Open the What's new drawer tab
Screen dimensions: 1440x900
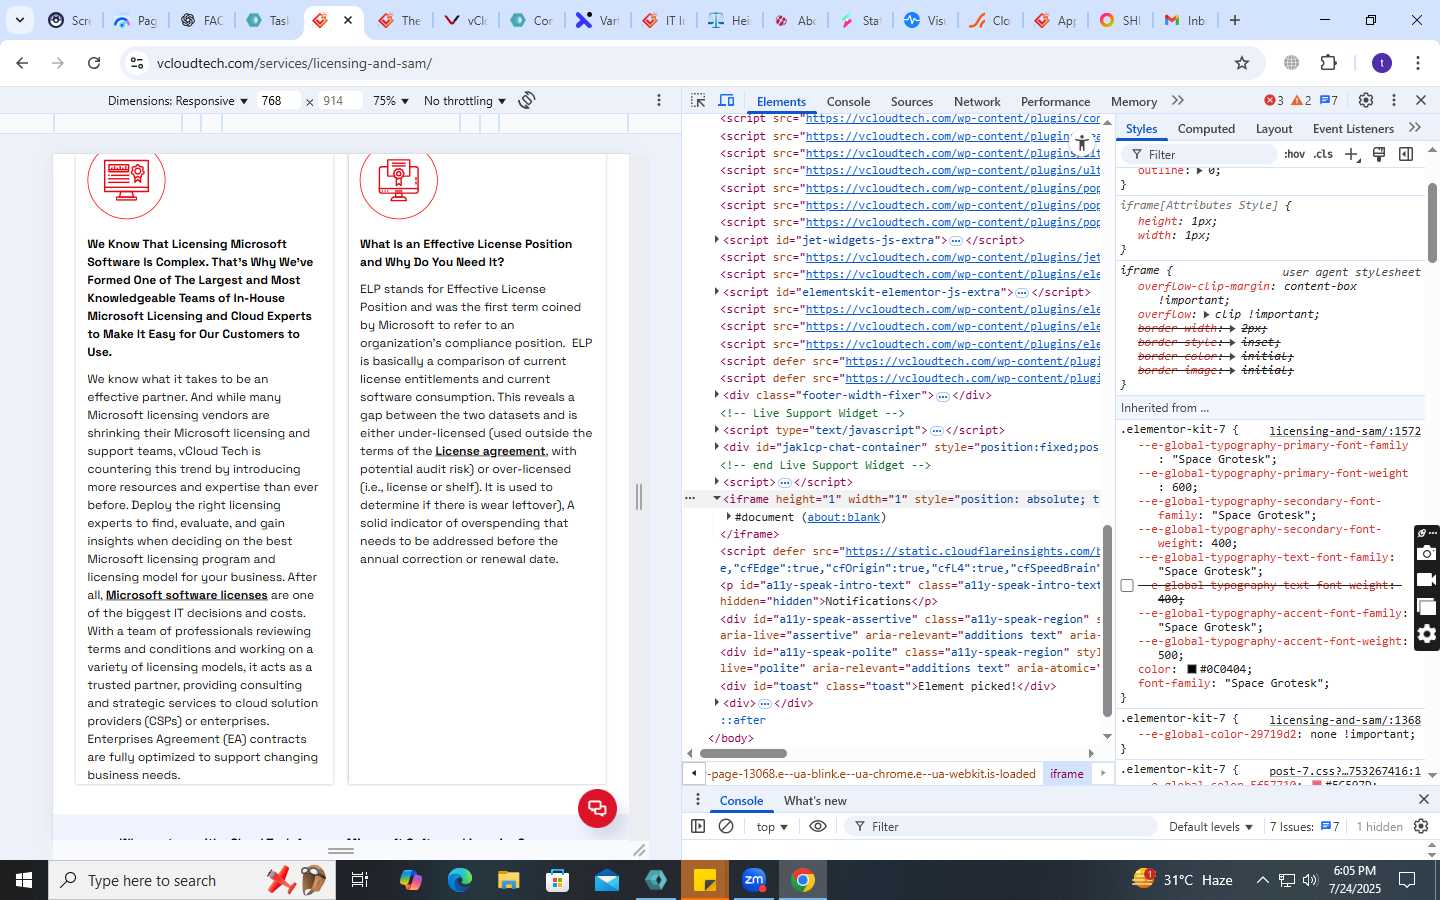[x=815, y=800]
